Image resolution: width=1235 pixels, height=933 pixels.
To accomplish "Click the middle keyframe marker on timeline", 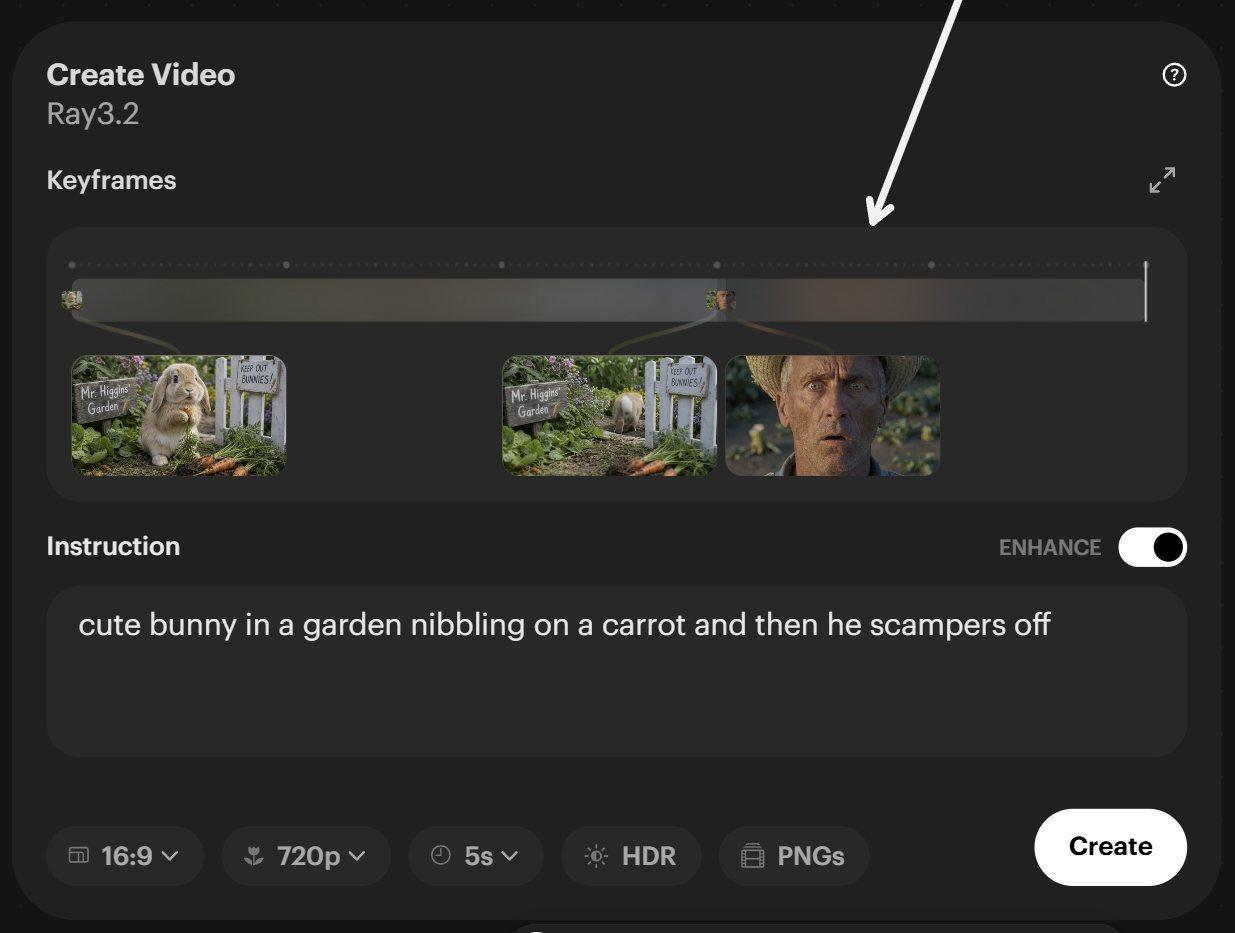I will [x=720, y=299].
